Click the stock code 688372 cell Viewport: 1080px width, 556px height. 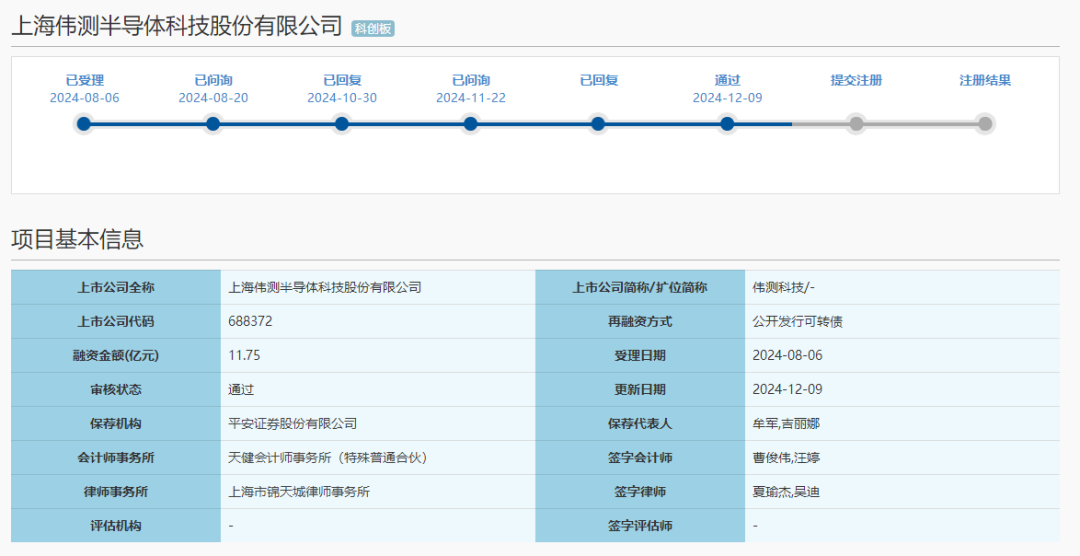point(251,322)
